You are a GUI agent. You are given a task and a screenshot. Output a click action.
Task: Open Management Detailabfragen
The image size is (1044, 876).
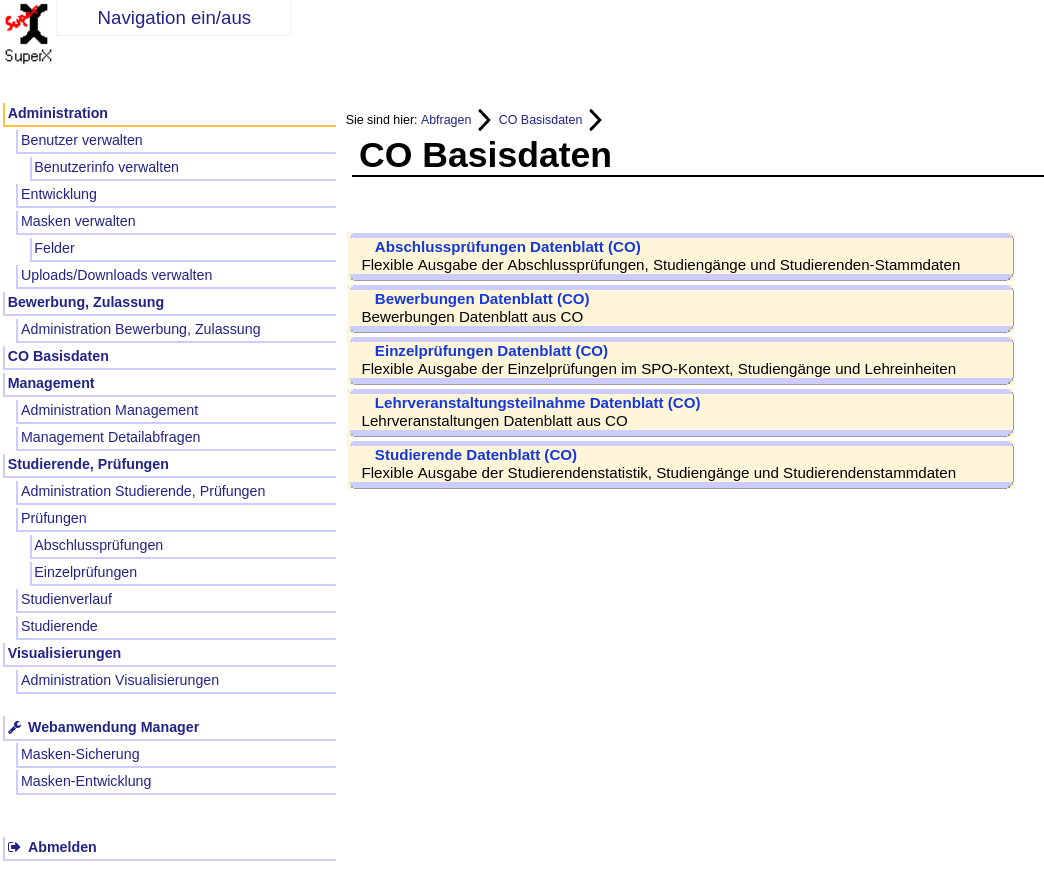pos(110,437)
